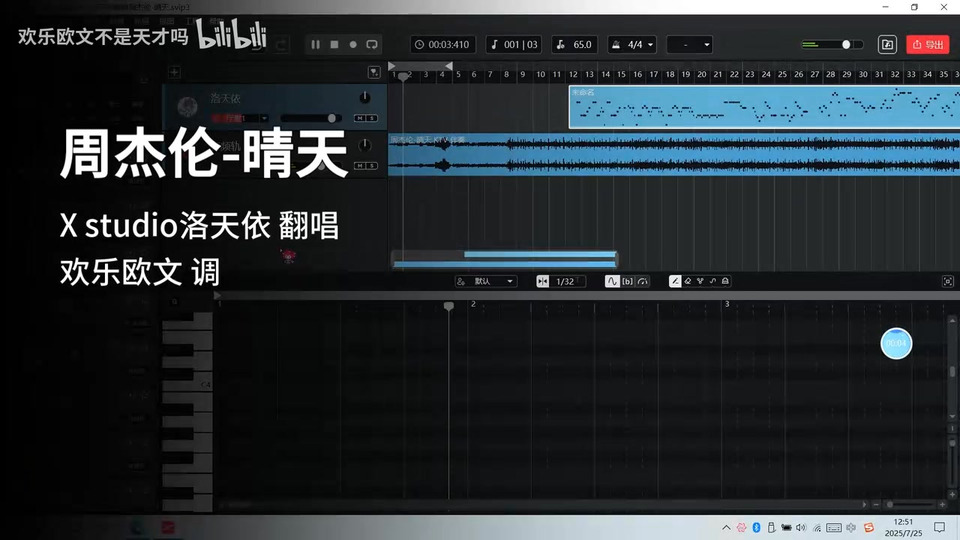Adjust the 洛天依 track pan knob
The height and width of the screenshot is (540, 960).
(364, 97)
